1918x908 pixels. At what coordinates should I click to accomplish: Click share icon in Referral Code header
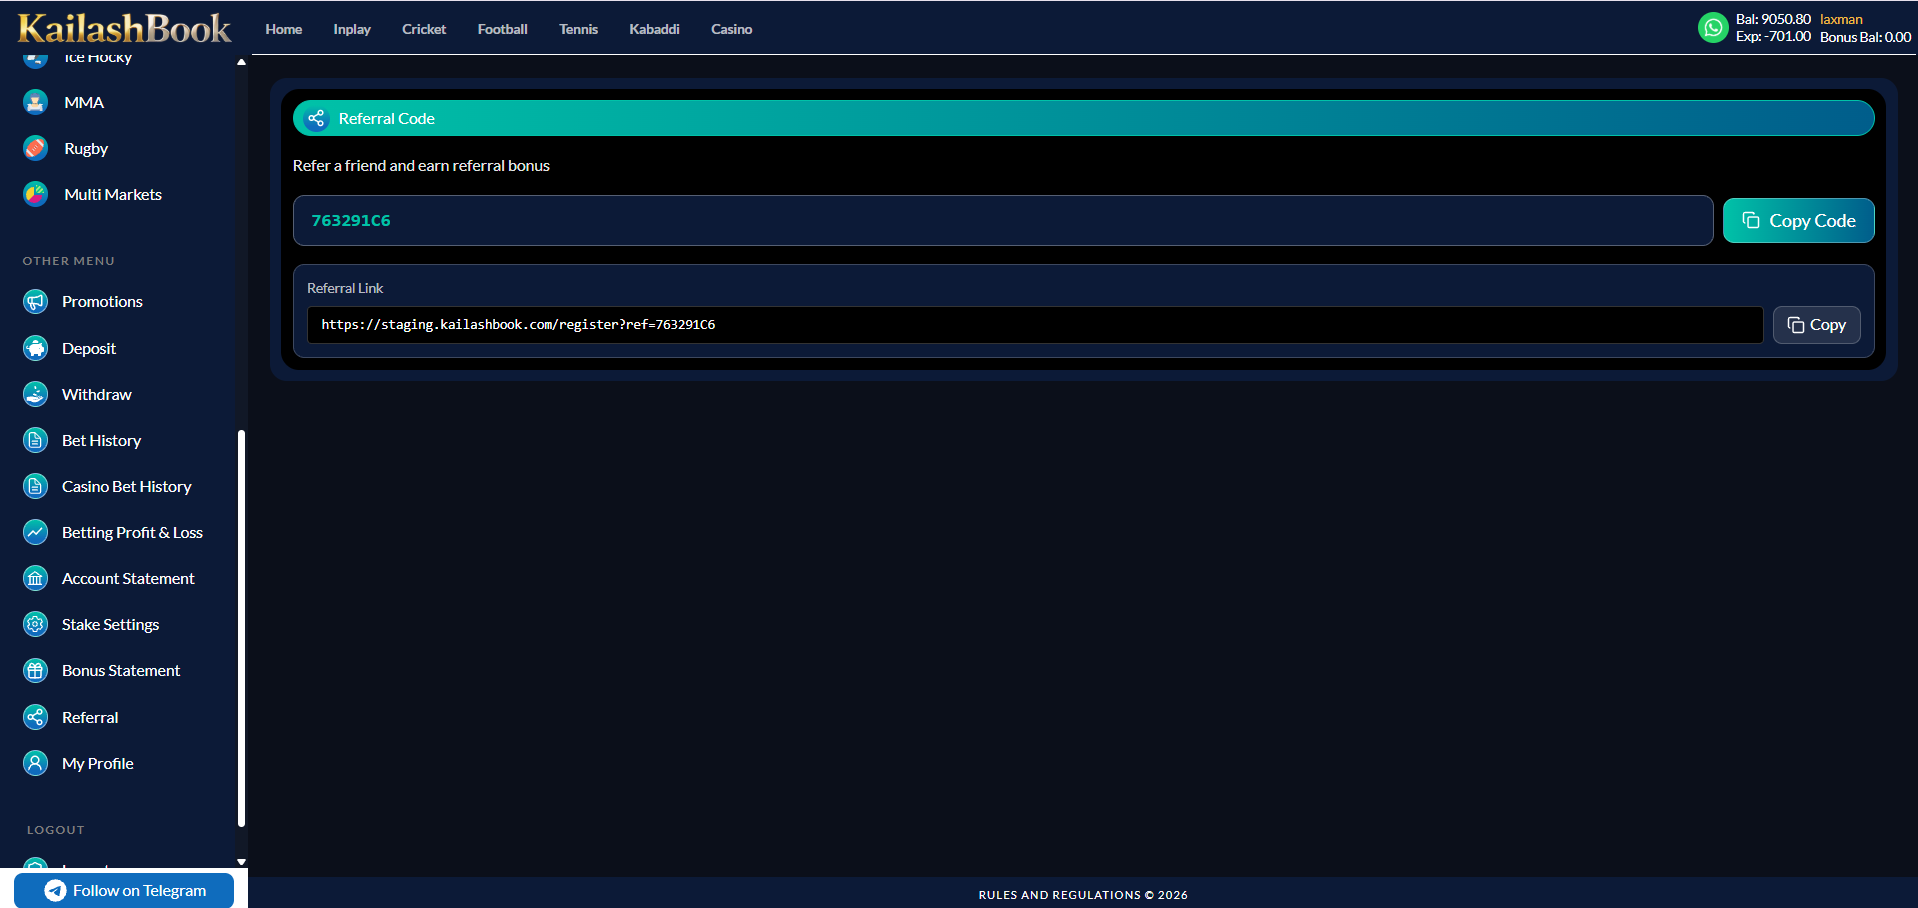(316, 118)
